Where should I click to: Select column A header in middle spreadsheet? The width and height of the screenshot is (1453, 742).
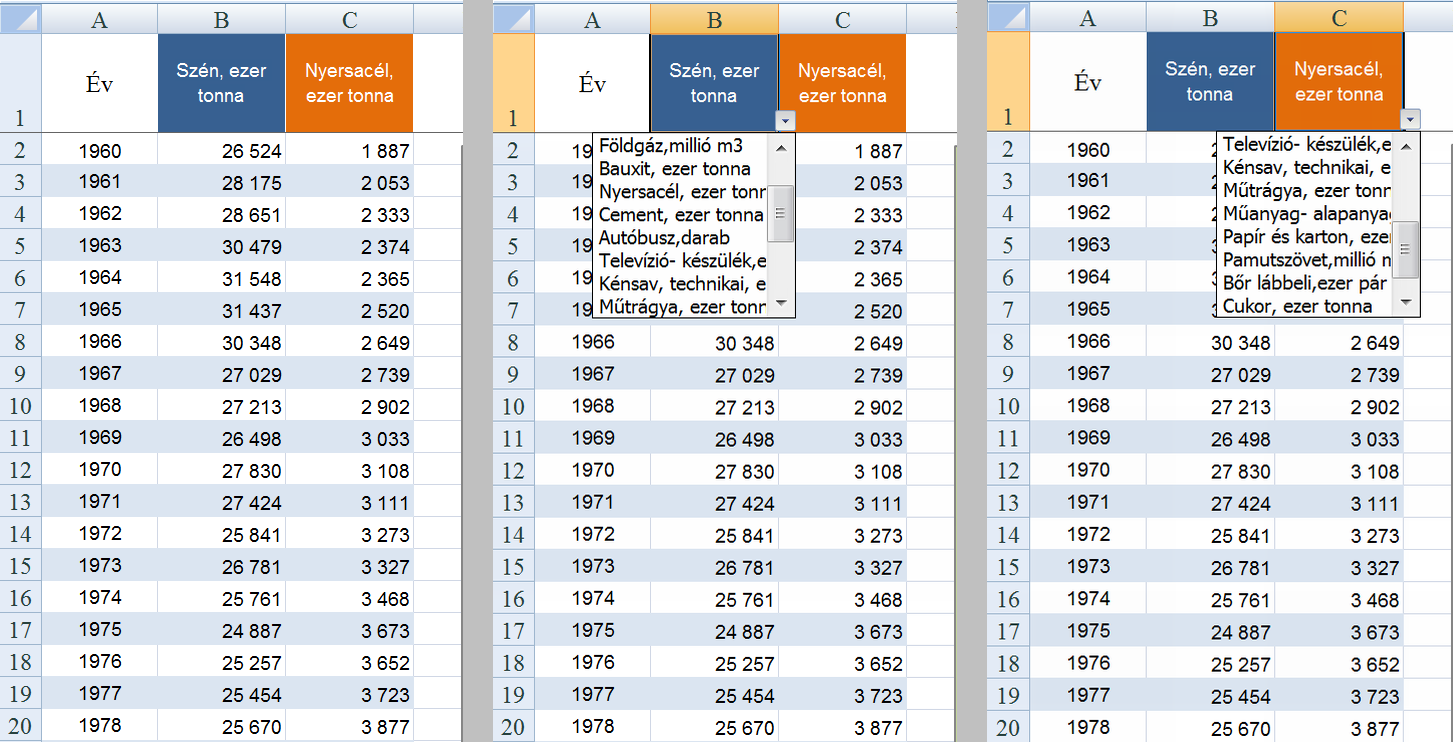pos(593,18)
